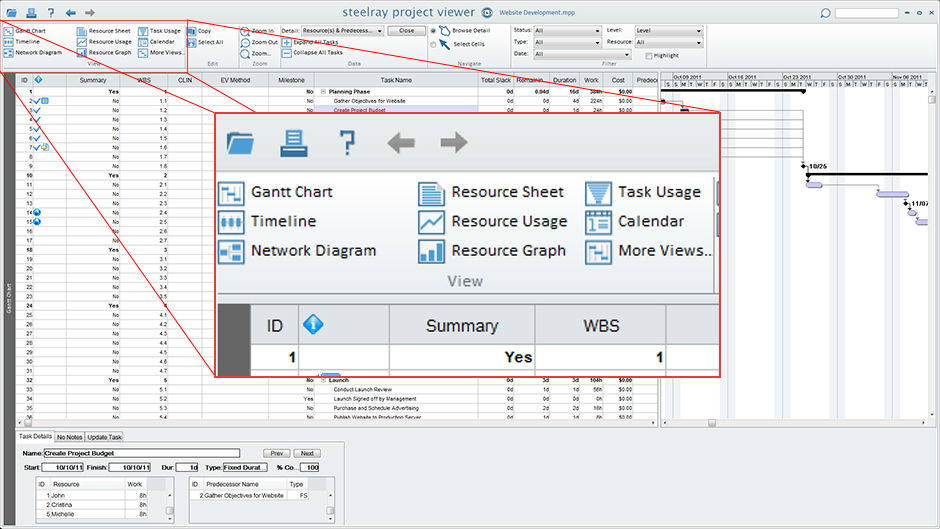Switch to the No Notes tab

pyautogui.click(x=70, y=437)
